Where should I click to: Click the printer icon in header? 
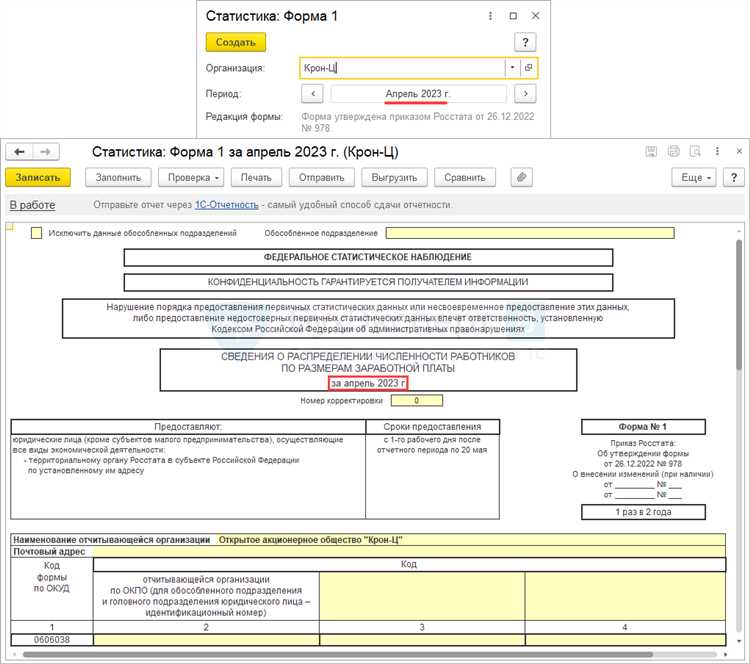pos(673,152)
